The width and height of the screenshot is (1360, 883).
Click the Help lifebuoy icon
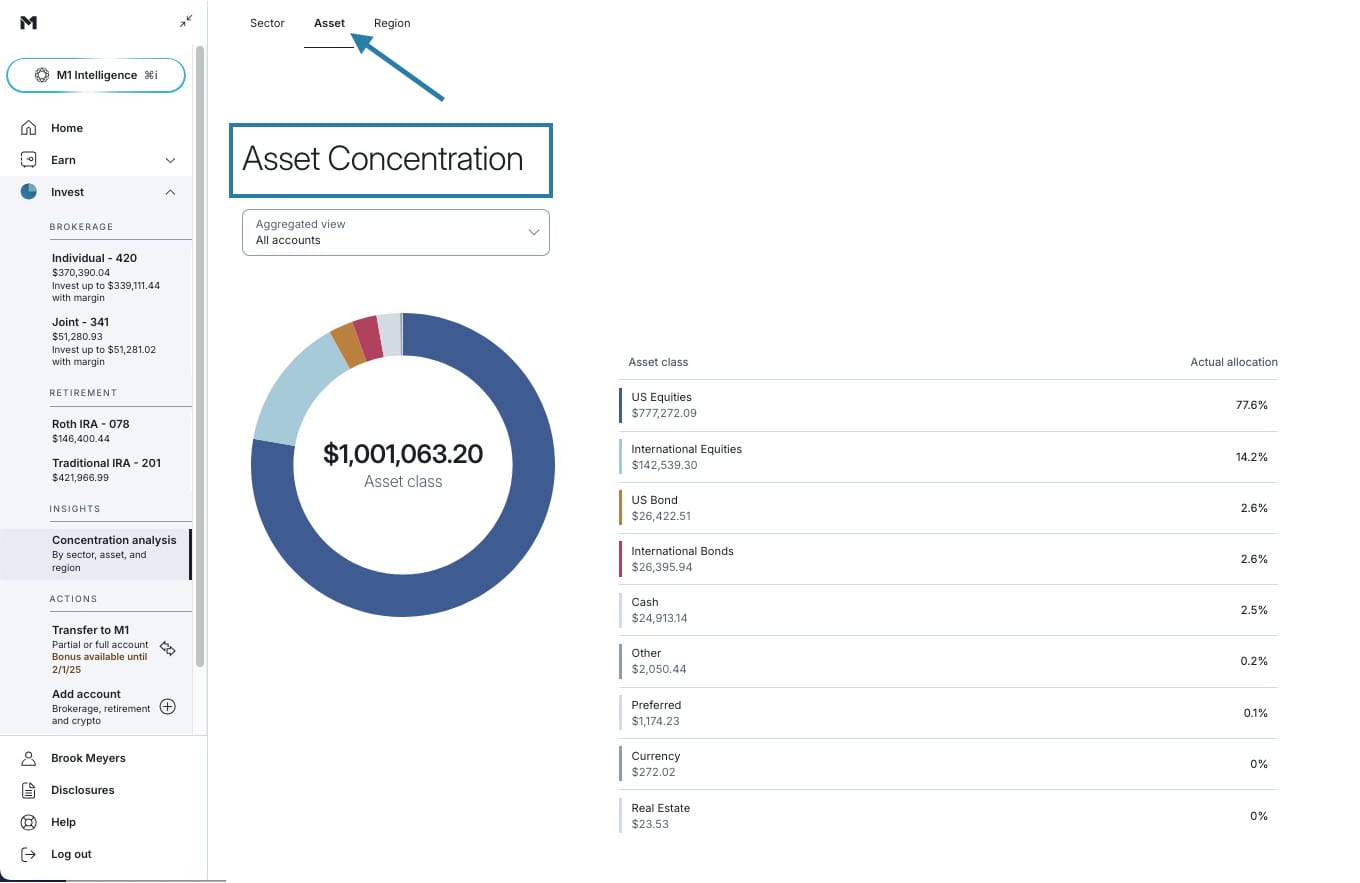[x=29, y=822]
